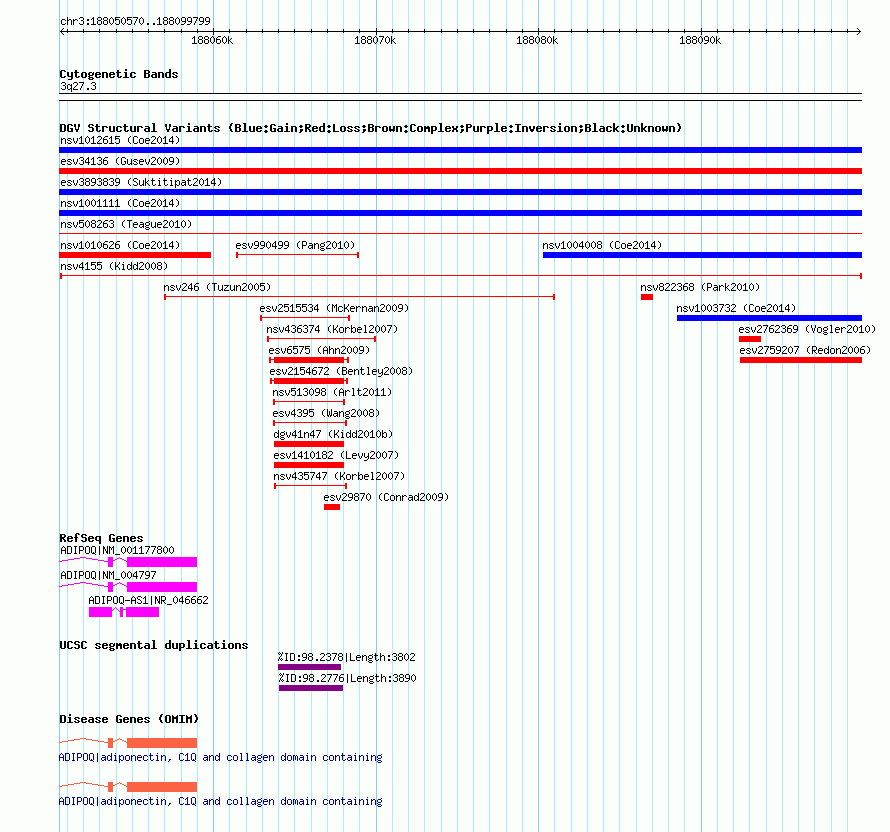The height and width of the screenshot is (832, 890).
Task: Click the RefSeq Genes track title
Action: (x=101, y=537)
